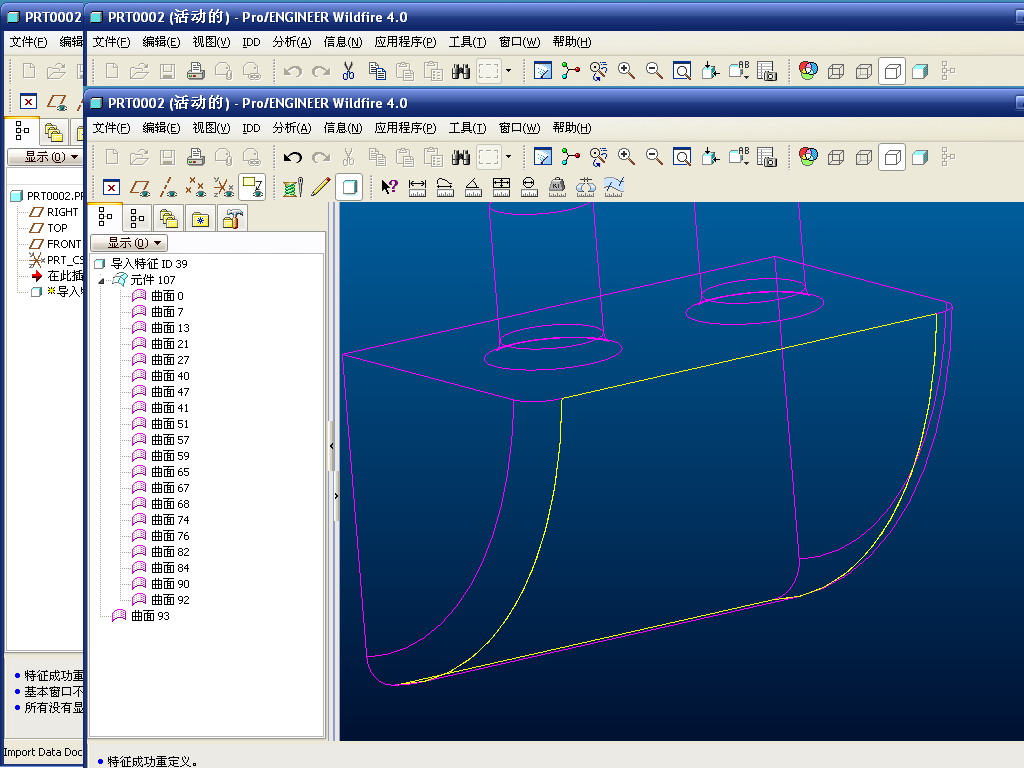This screenshot has width=1024, height=768.
Task: Toggle datum axis display
Action: click(x=168, y=186)
